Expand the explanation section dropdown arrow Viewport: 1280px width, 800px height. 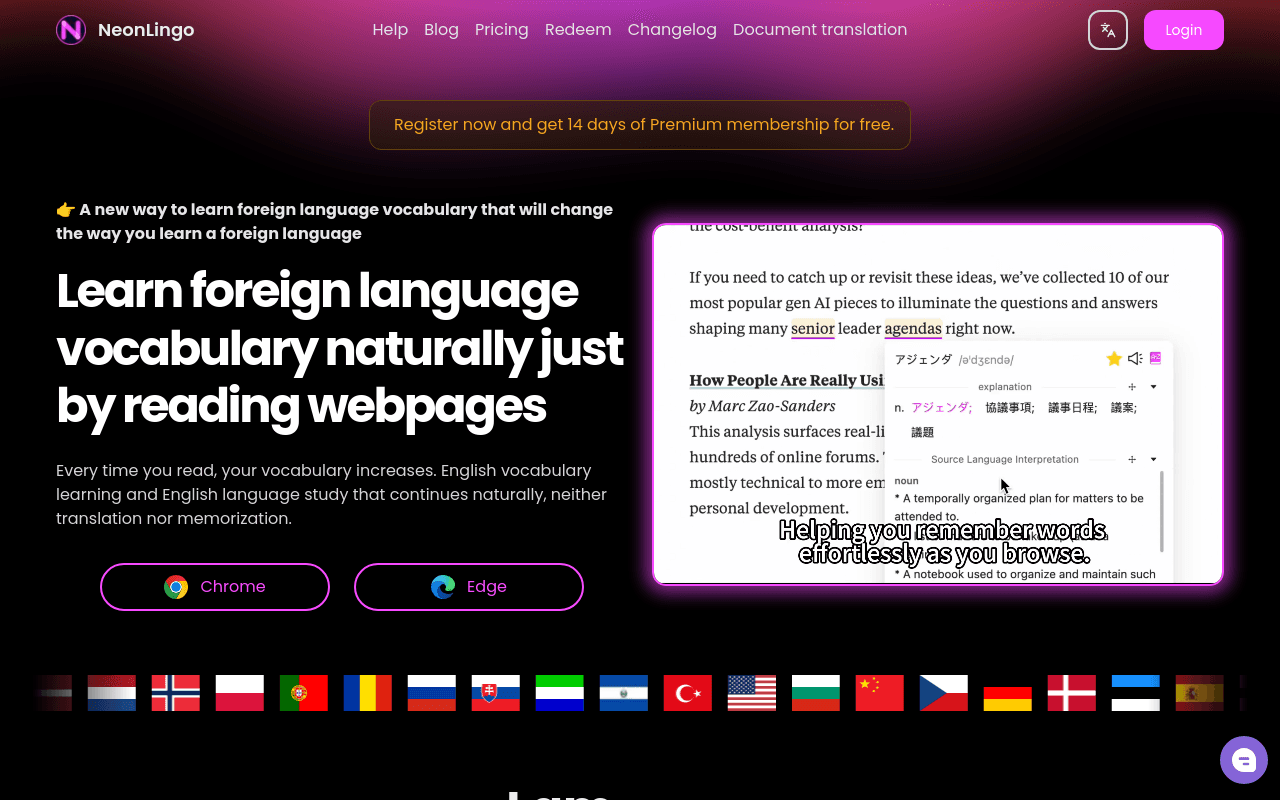click(x=1153, y=387)
